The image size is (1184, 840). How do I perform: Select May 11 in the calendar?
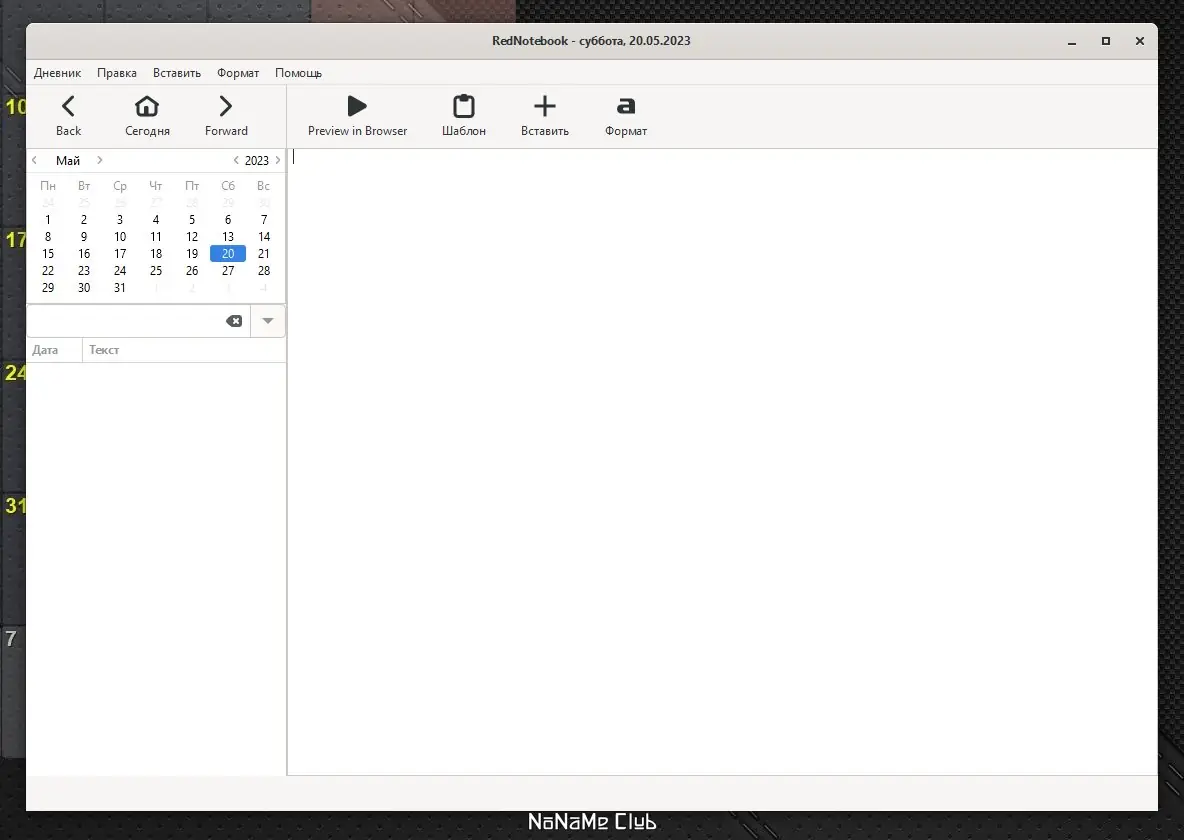pyautogui.click(x=156, y=237)
